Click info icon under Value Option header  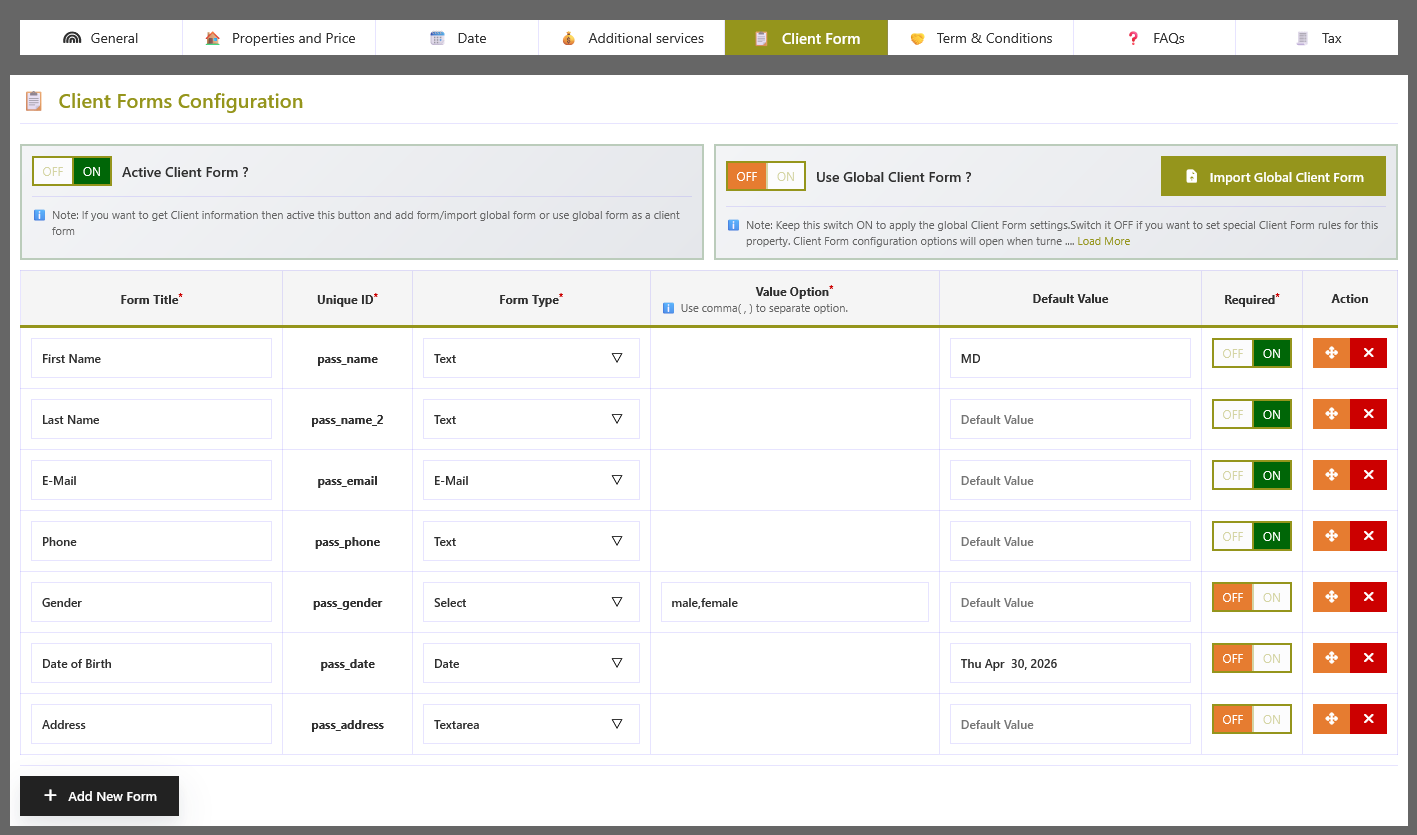tap(668, 308)
